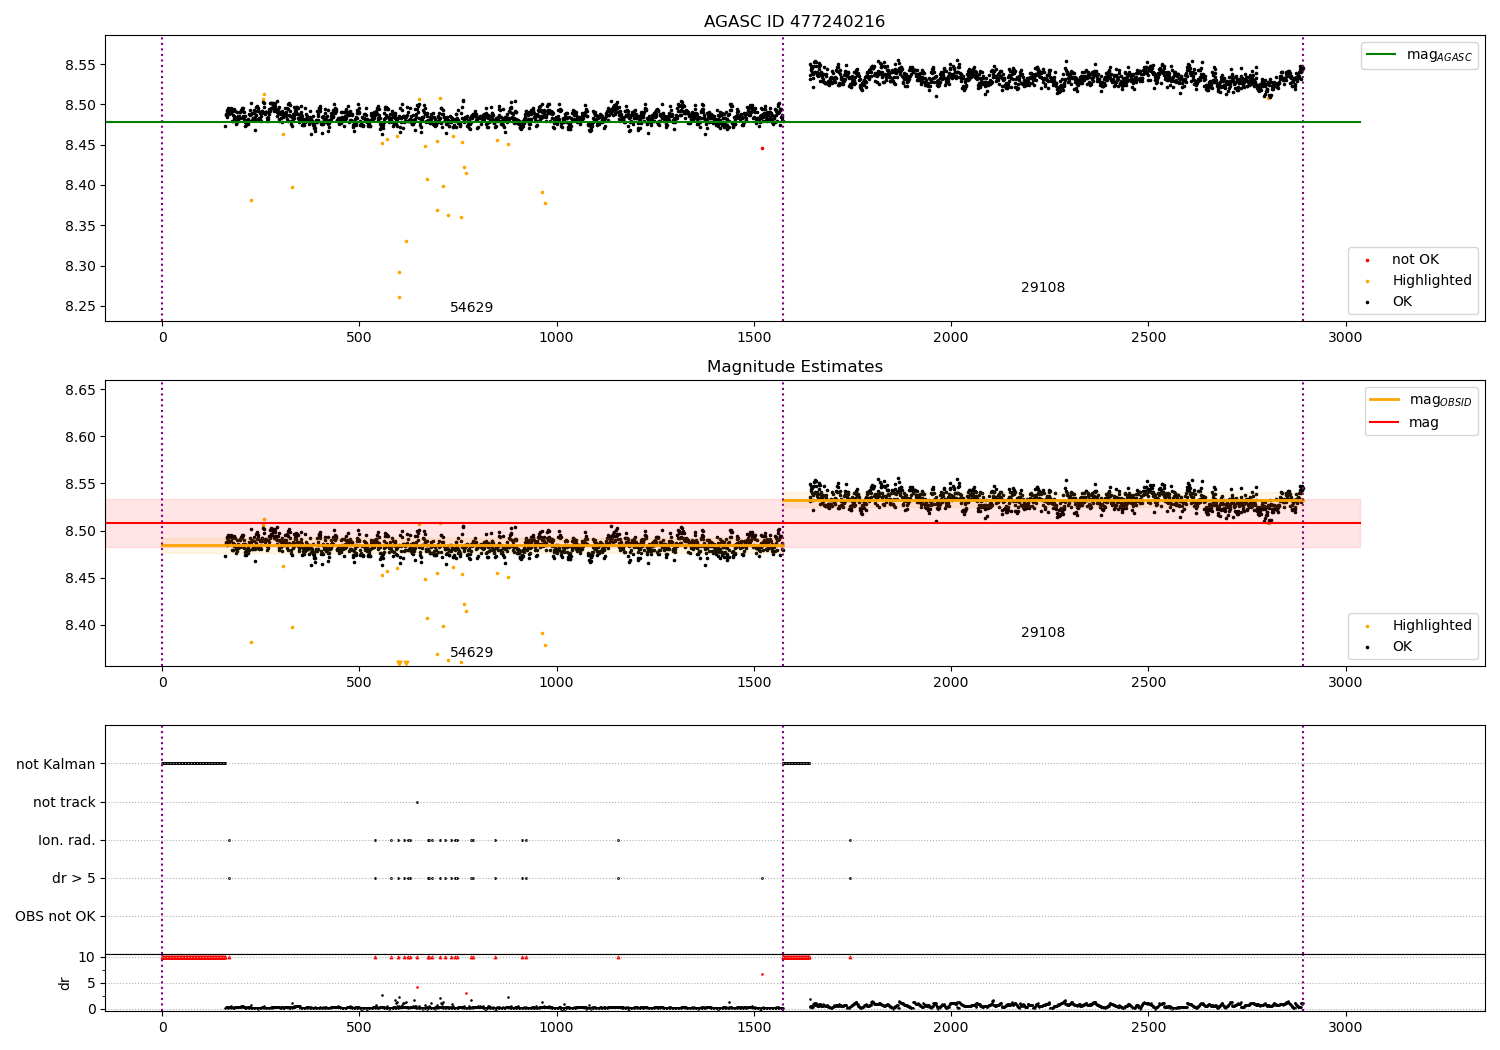The width and height of the screenshot is (1500, 1050).
Task: Click 1500 x-tick under Magnitude Estimates plot
Action: (x=754, y=683)
